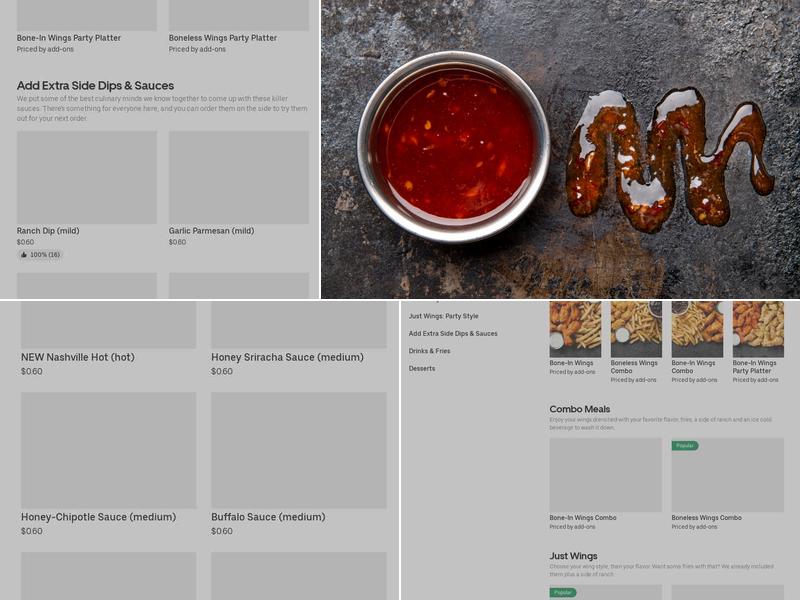The height and width of the screenshot is (600, 800).
Task: Click the Bone-In Wings Party Platter small thumbnail
Action: click(758, 329)
